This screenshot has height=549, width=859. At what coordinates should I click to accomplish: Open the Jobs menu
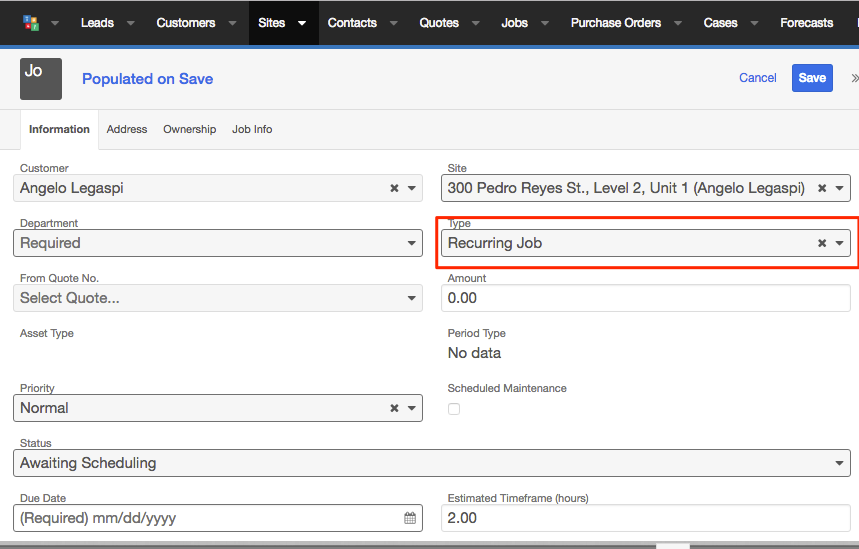[514, 22]
